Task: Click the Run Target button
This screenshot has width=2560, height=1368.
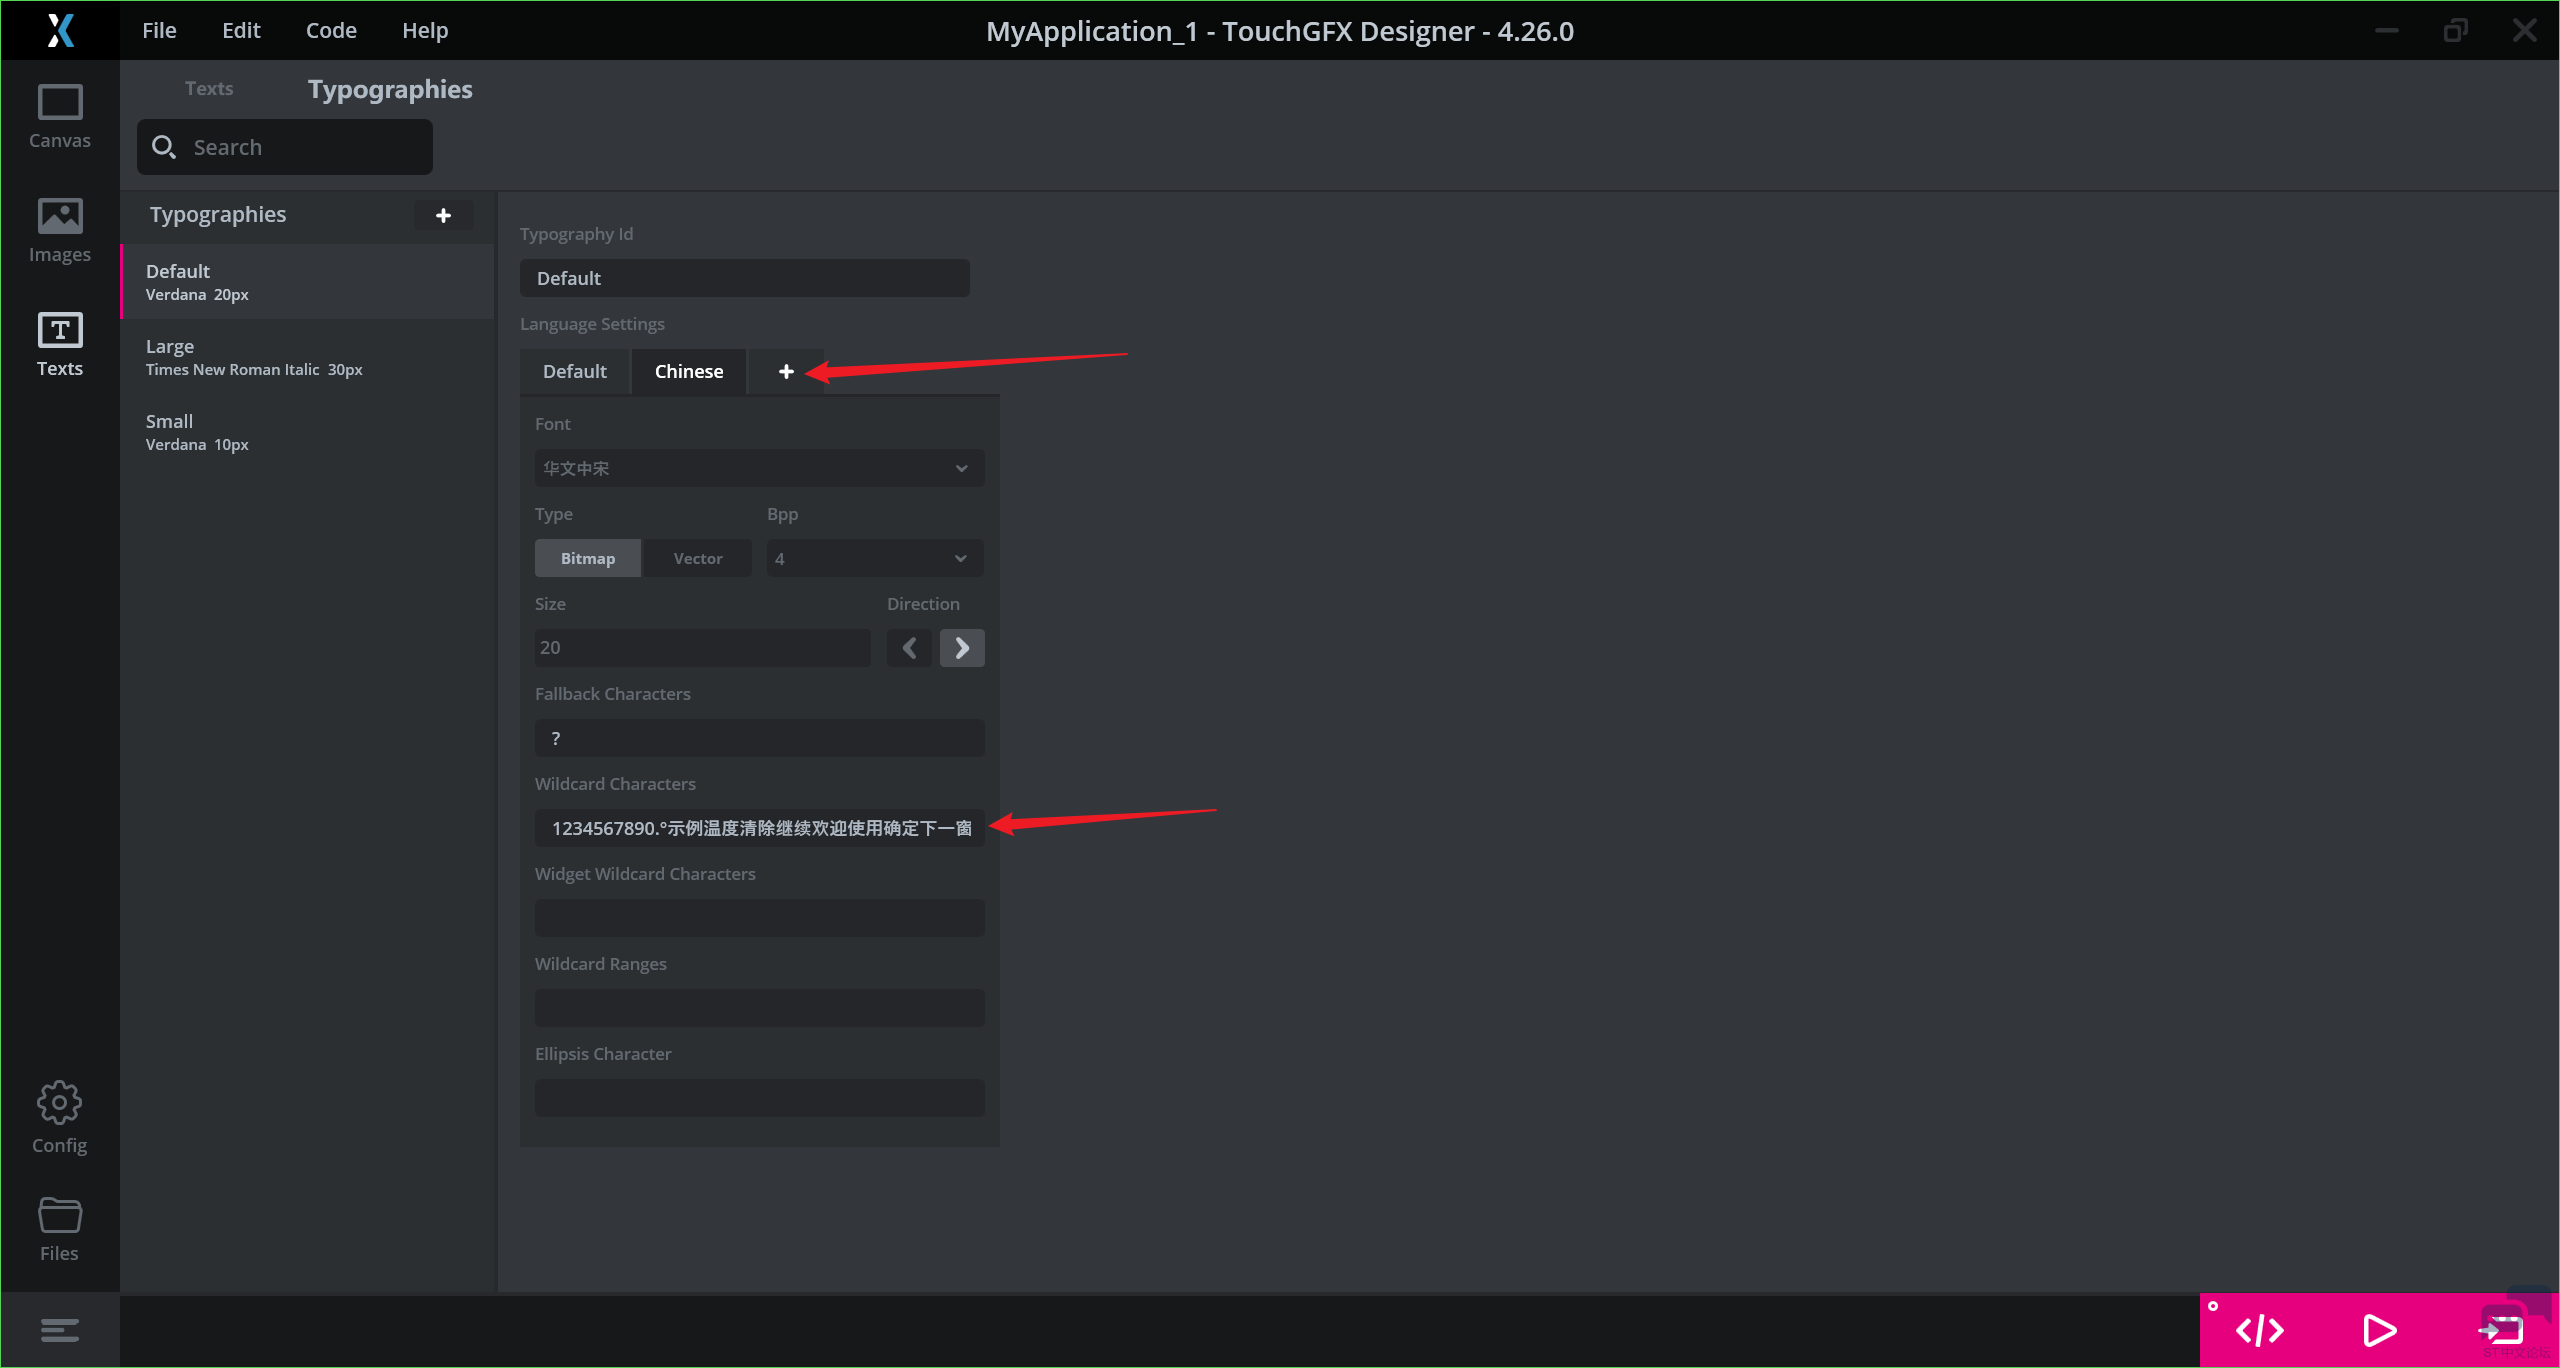Action: click(2501, 1330)
